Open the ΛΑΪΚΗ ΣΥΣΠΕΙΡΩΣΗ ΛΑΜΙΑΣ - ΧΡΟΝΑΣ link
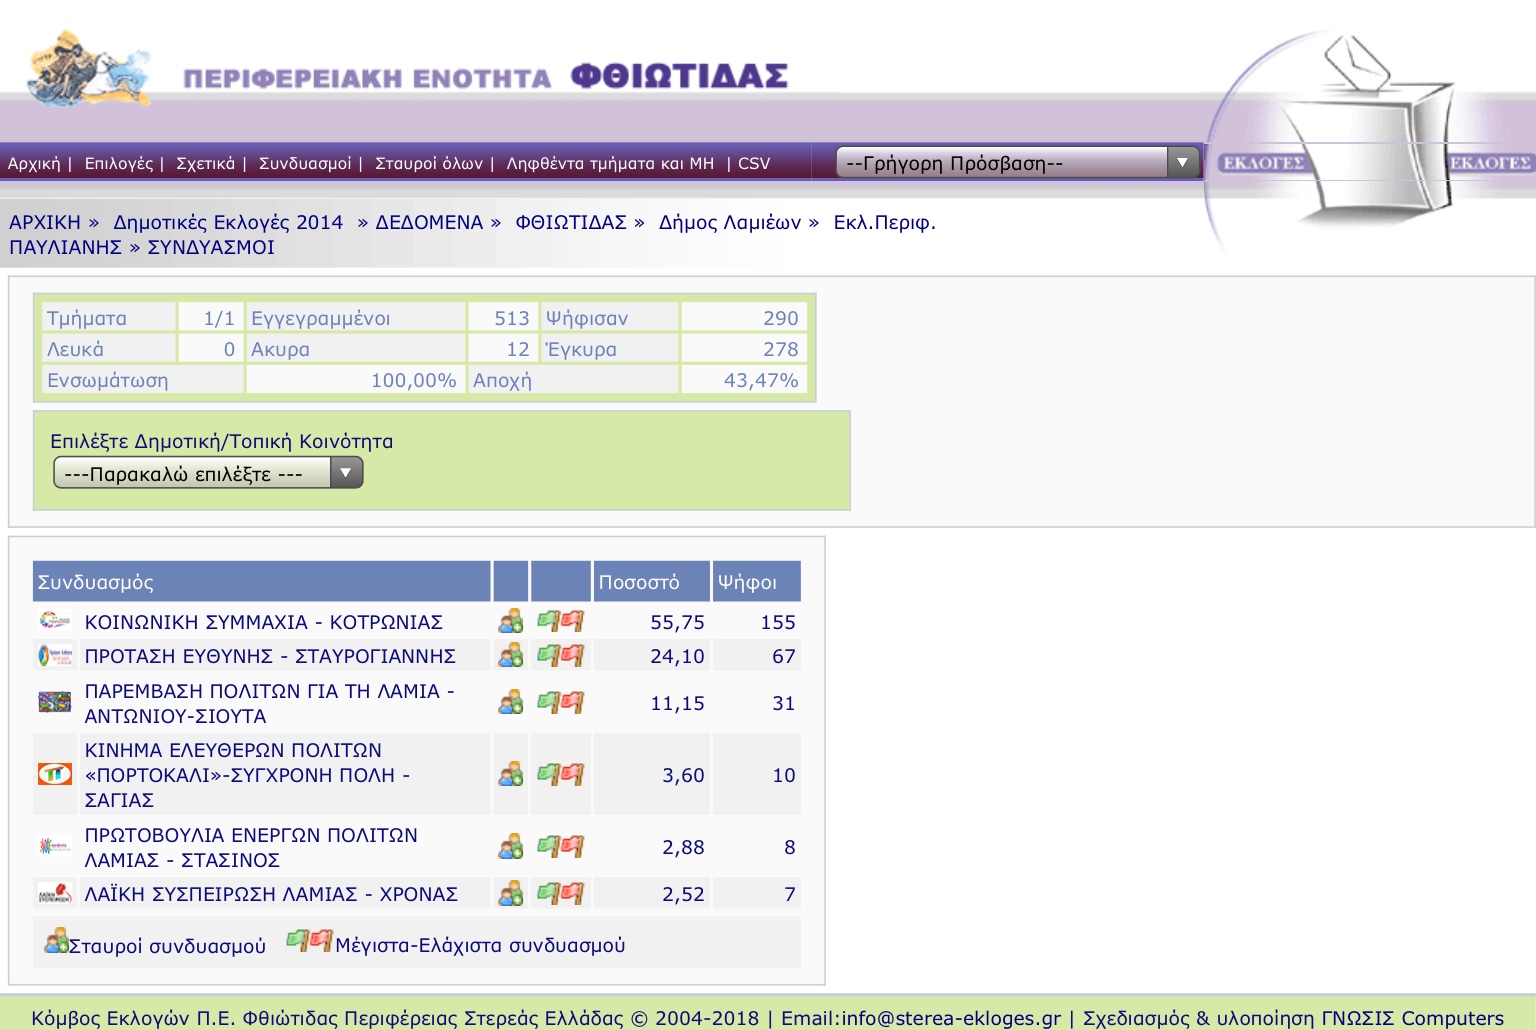 click(x=271, y=894)
